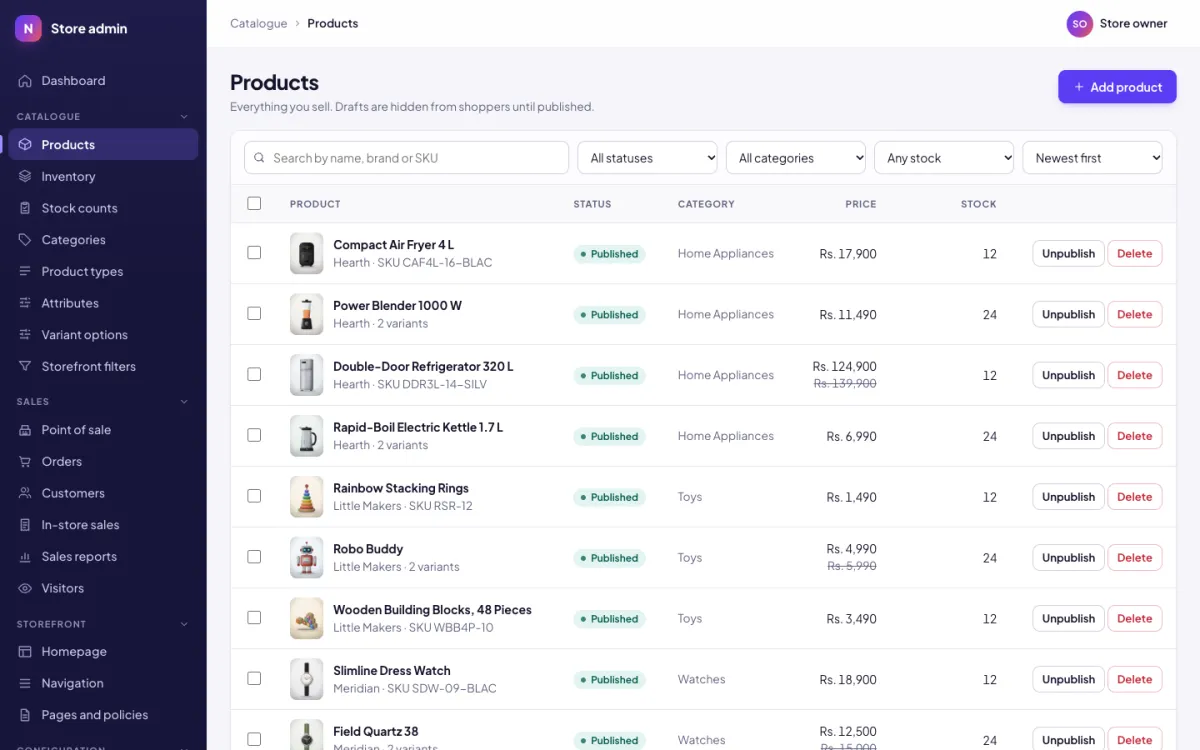Click the In-store sales receipt icon
1200x750 pixels.
(x=25, y=525)
